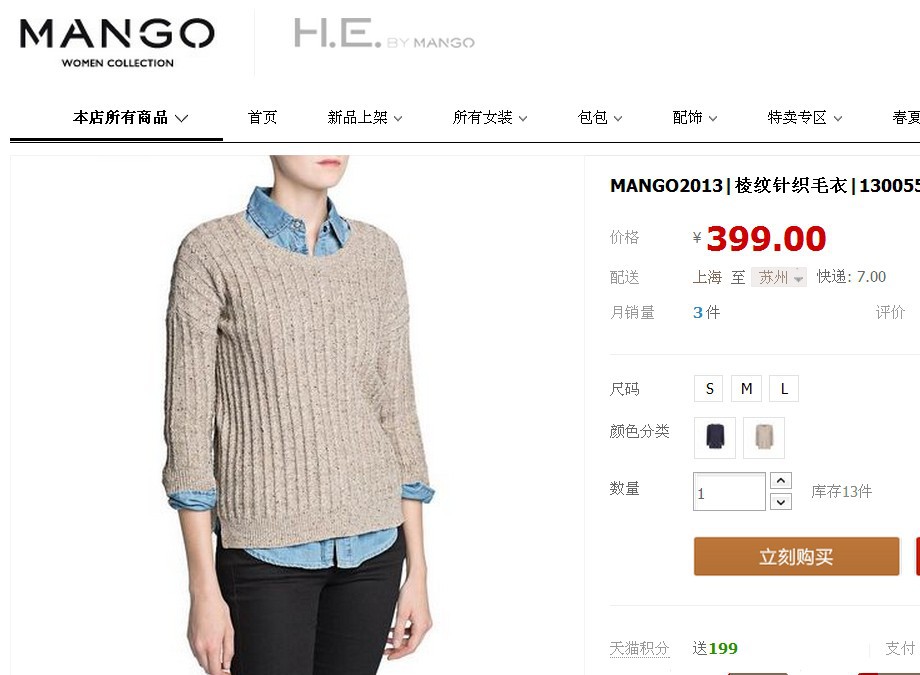
Task: Open the 包包 menu
Action: pos(600,118)
